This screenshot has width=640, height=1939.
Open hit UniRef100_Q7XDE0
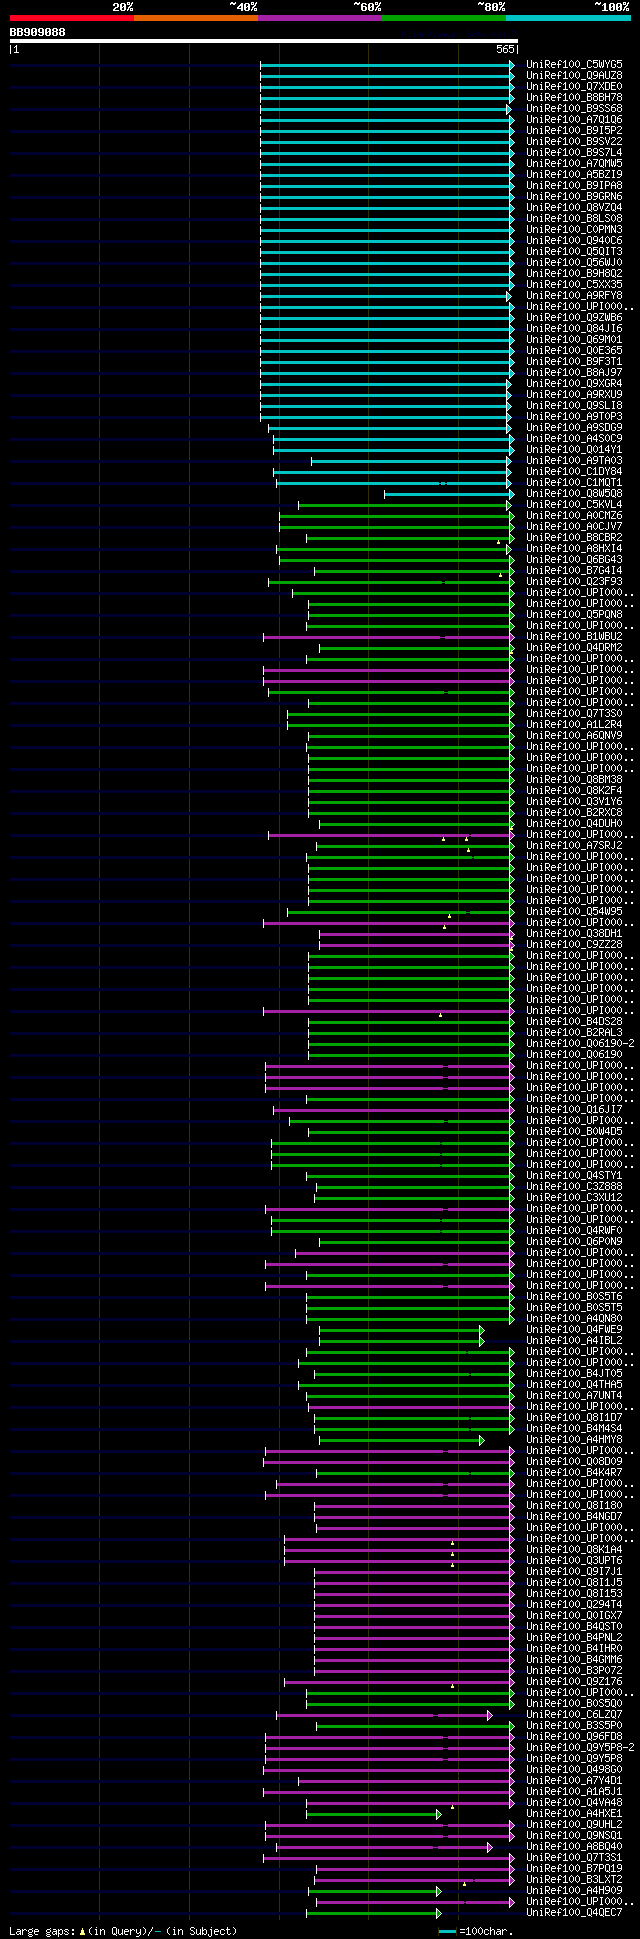coord(574,86)
